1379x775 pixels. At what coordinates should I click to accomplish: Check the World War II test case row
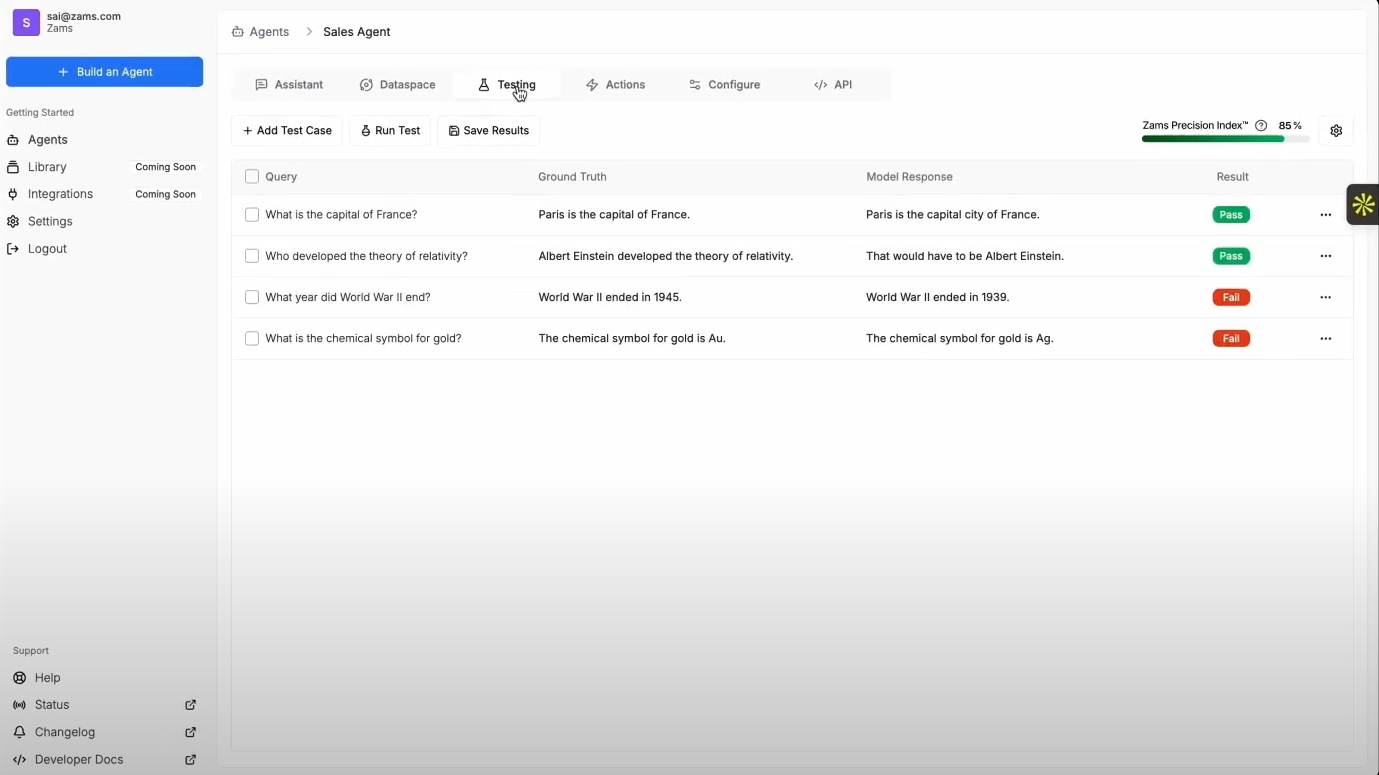(x=251, y=297)
